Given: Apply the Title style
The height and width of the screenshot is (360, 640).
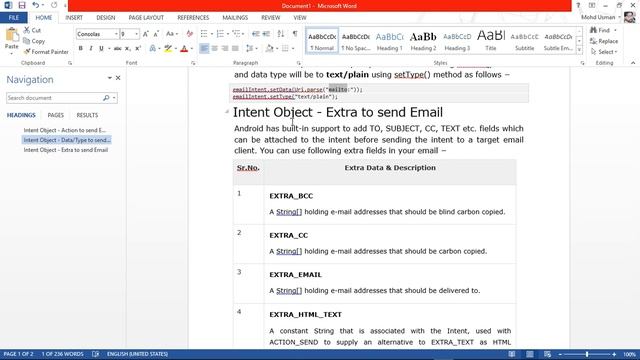Looking at the screenshot, I should [x=491, y=40].
